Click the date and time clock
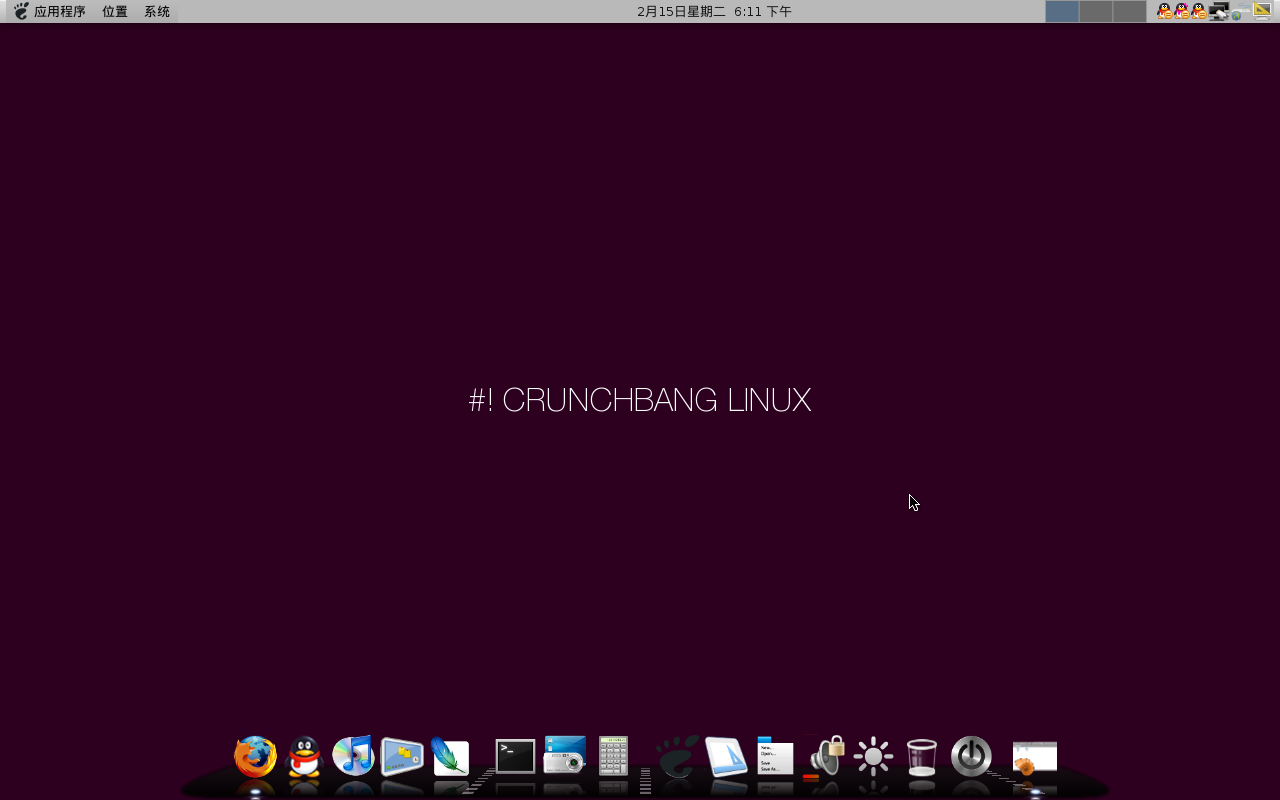 (x=714, y=12)
